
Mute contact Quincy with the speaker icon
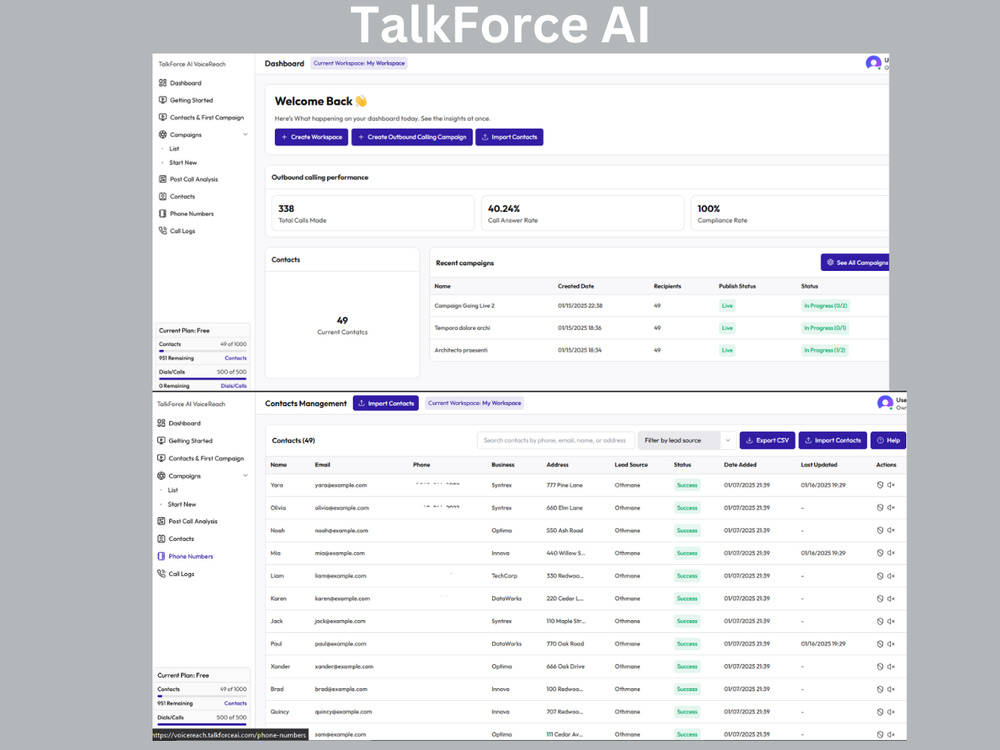891,712
